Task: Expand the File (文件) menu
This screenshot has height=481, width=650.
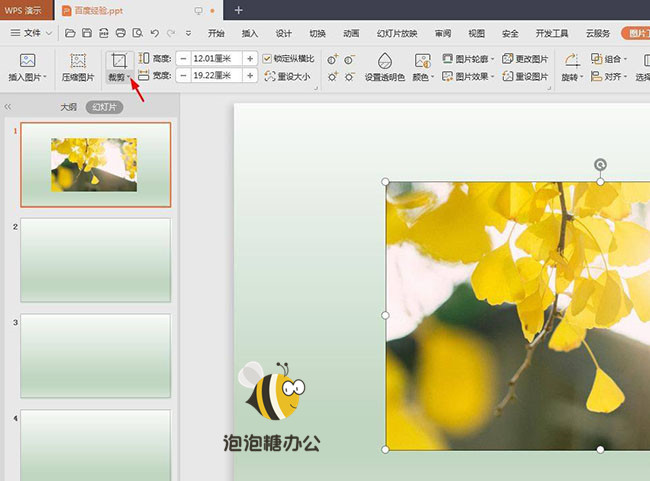Action: (31, 33)
